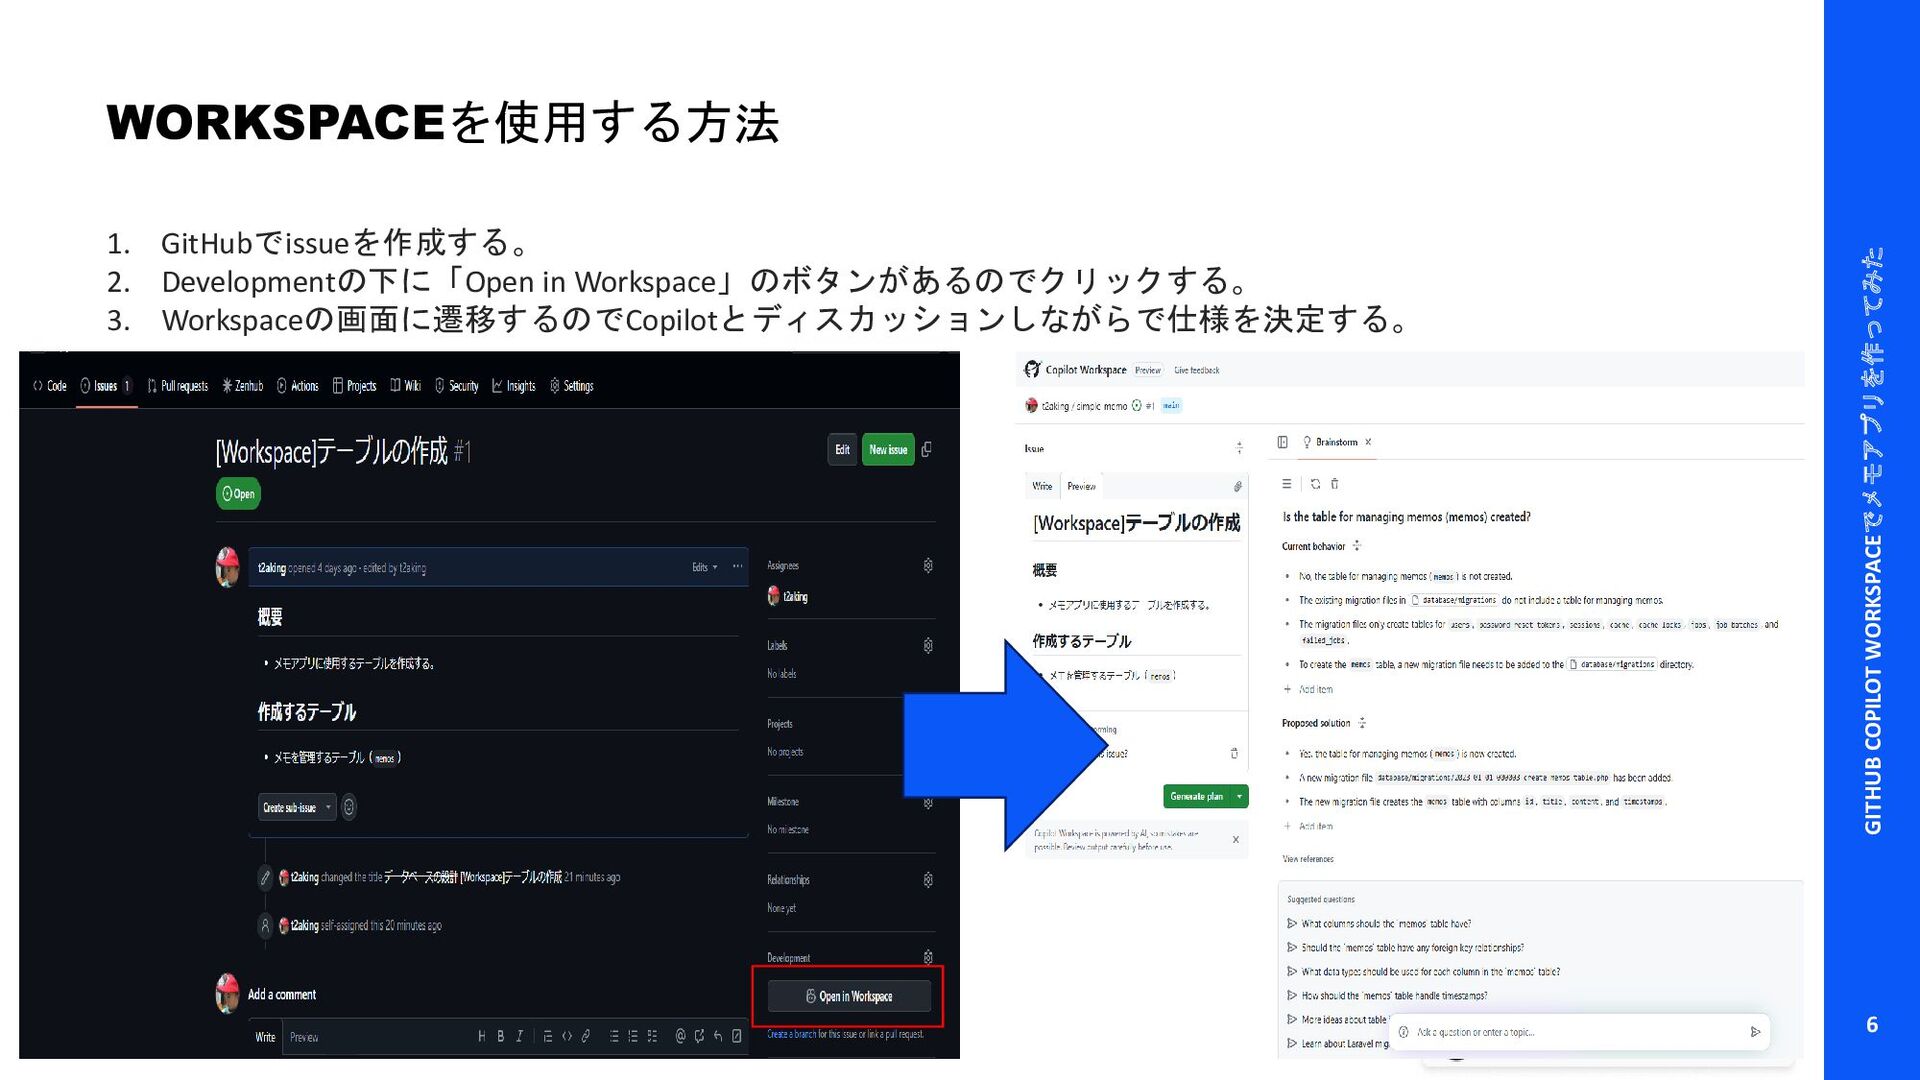Click the saved replies arrow icon
This screenshot has width=1920, height=1080.
pos(718,1036)
